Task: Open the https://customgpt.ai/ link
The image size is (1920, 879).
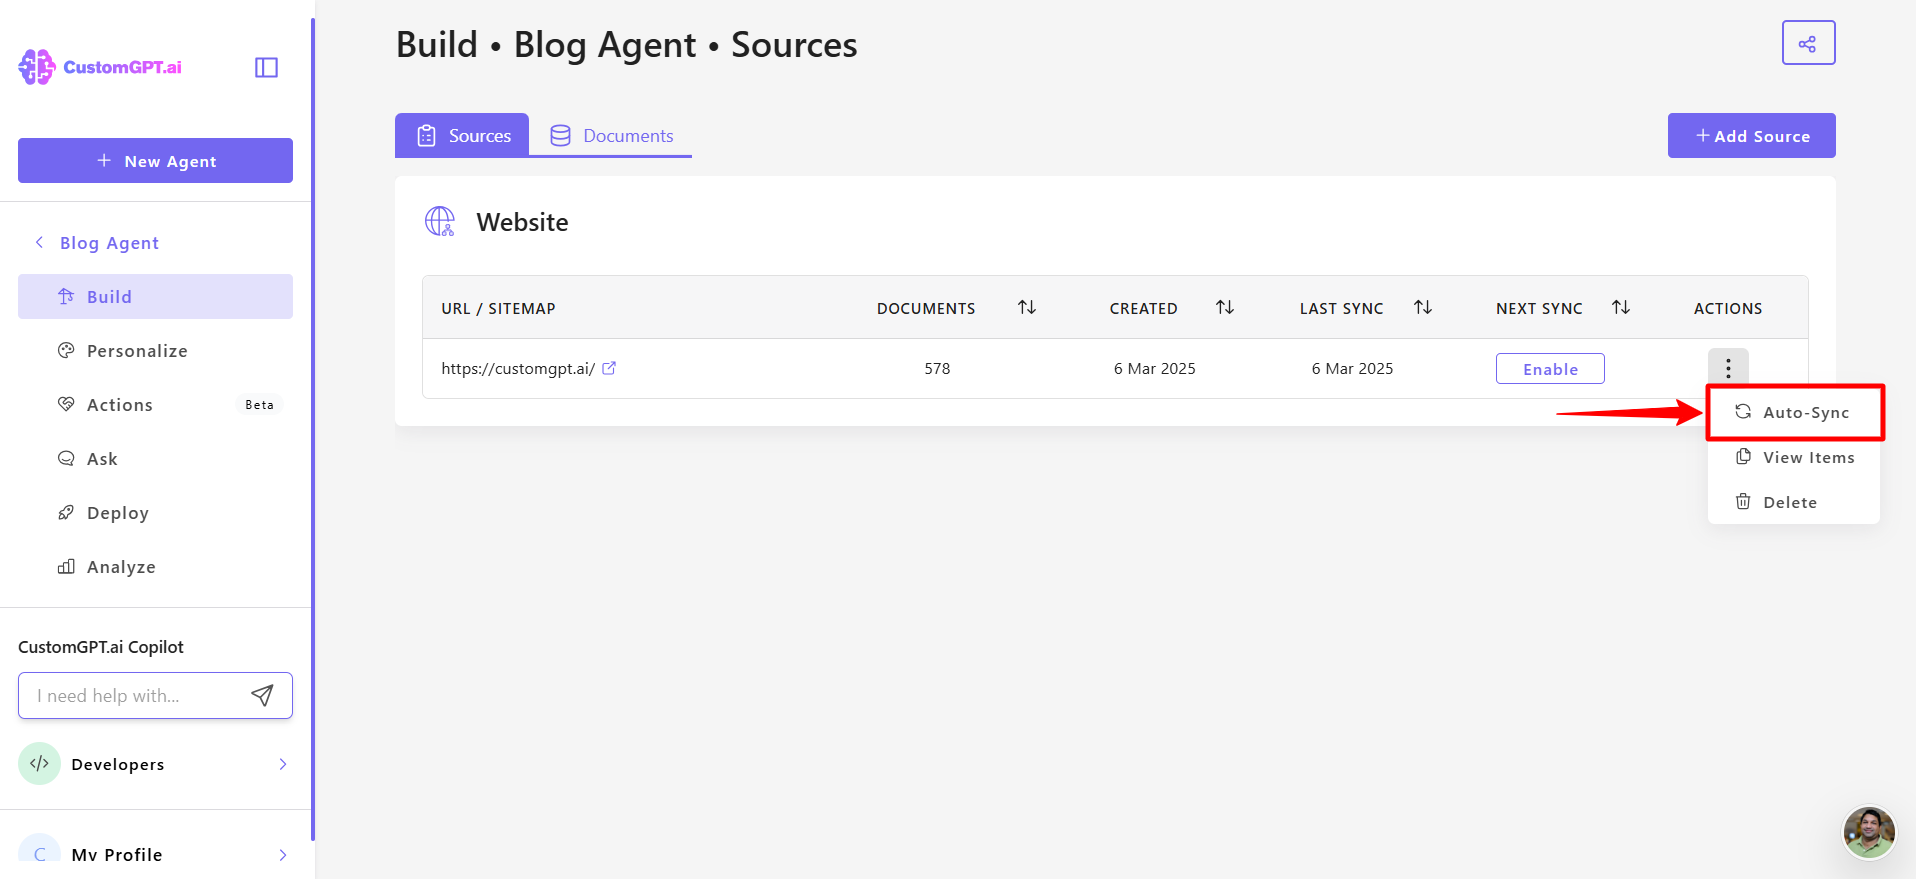Action: [518, 368]
